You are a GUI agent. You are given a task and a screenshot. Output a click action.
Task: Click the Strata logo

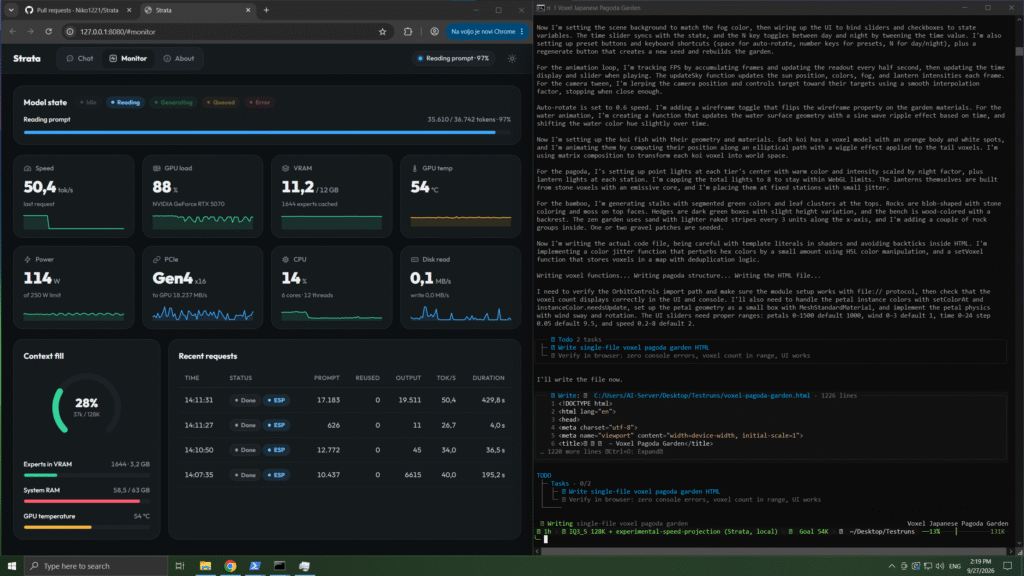point(27,59)
